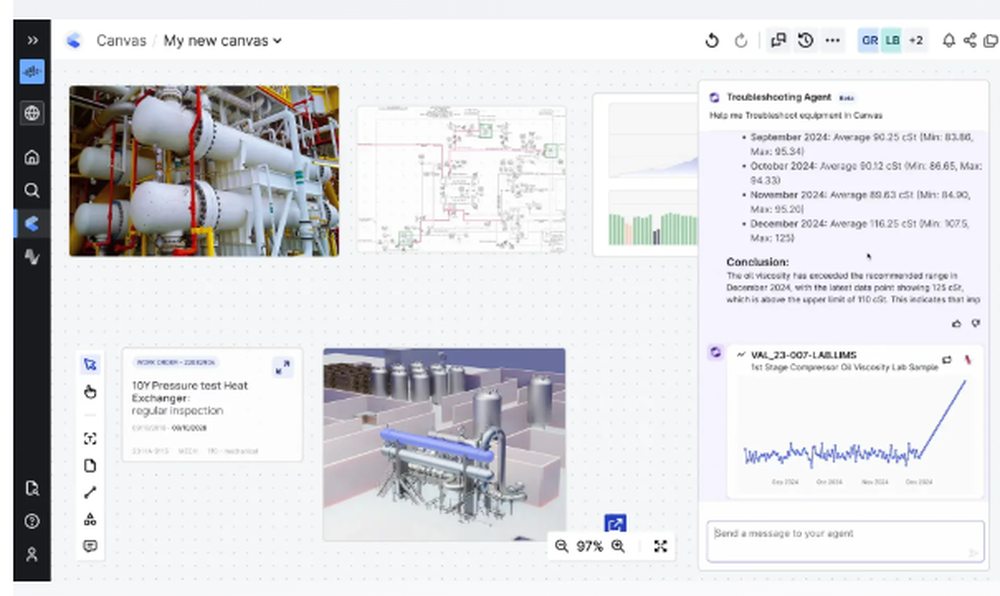Select the heat exchanger photo on canvas
The width and height of the screenshot is (1000, 596).
tap(204, 171)
